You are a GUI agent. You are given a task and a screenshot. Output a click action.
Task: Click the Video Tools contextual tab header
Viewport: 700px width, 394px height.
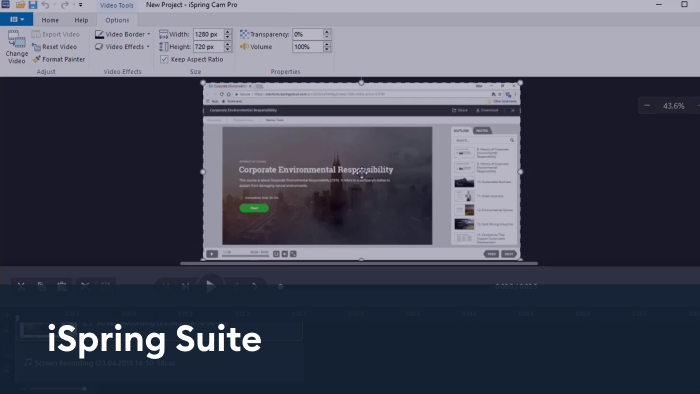(117, 5)
